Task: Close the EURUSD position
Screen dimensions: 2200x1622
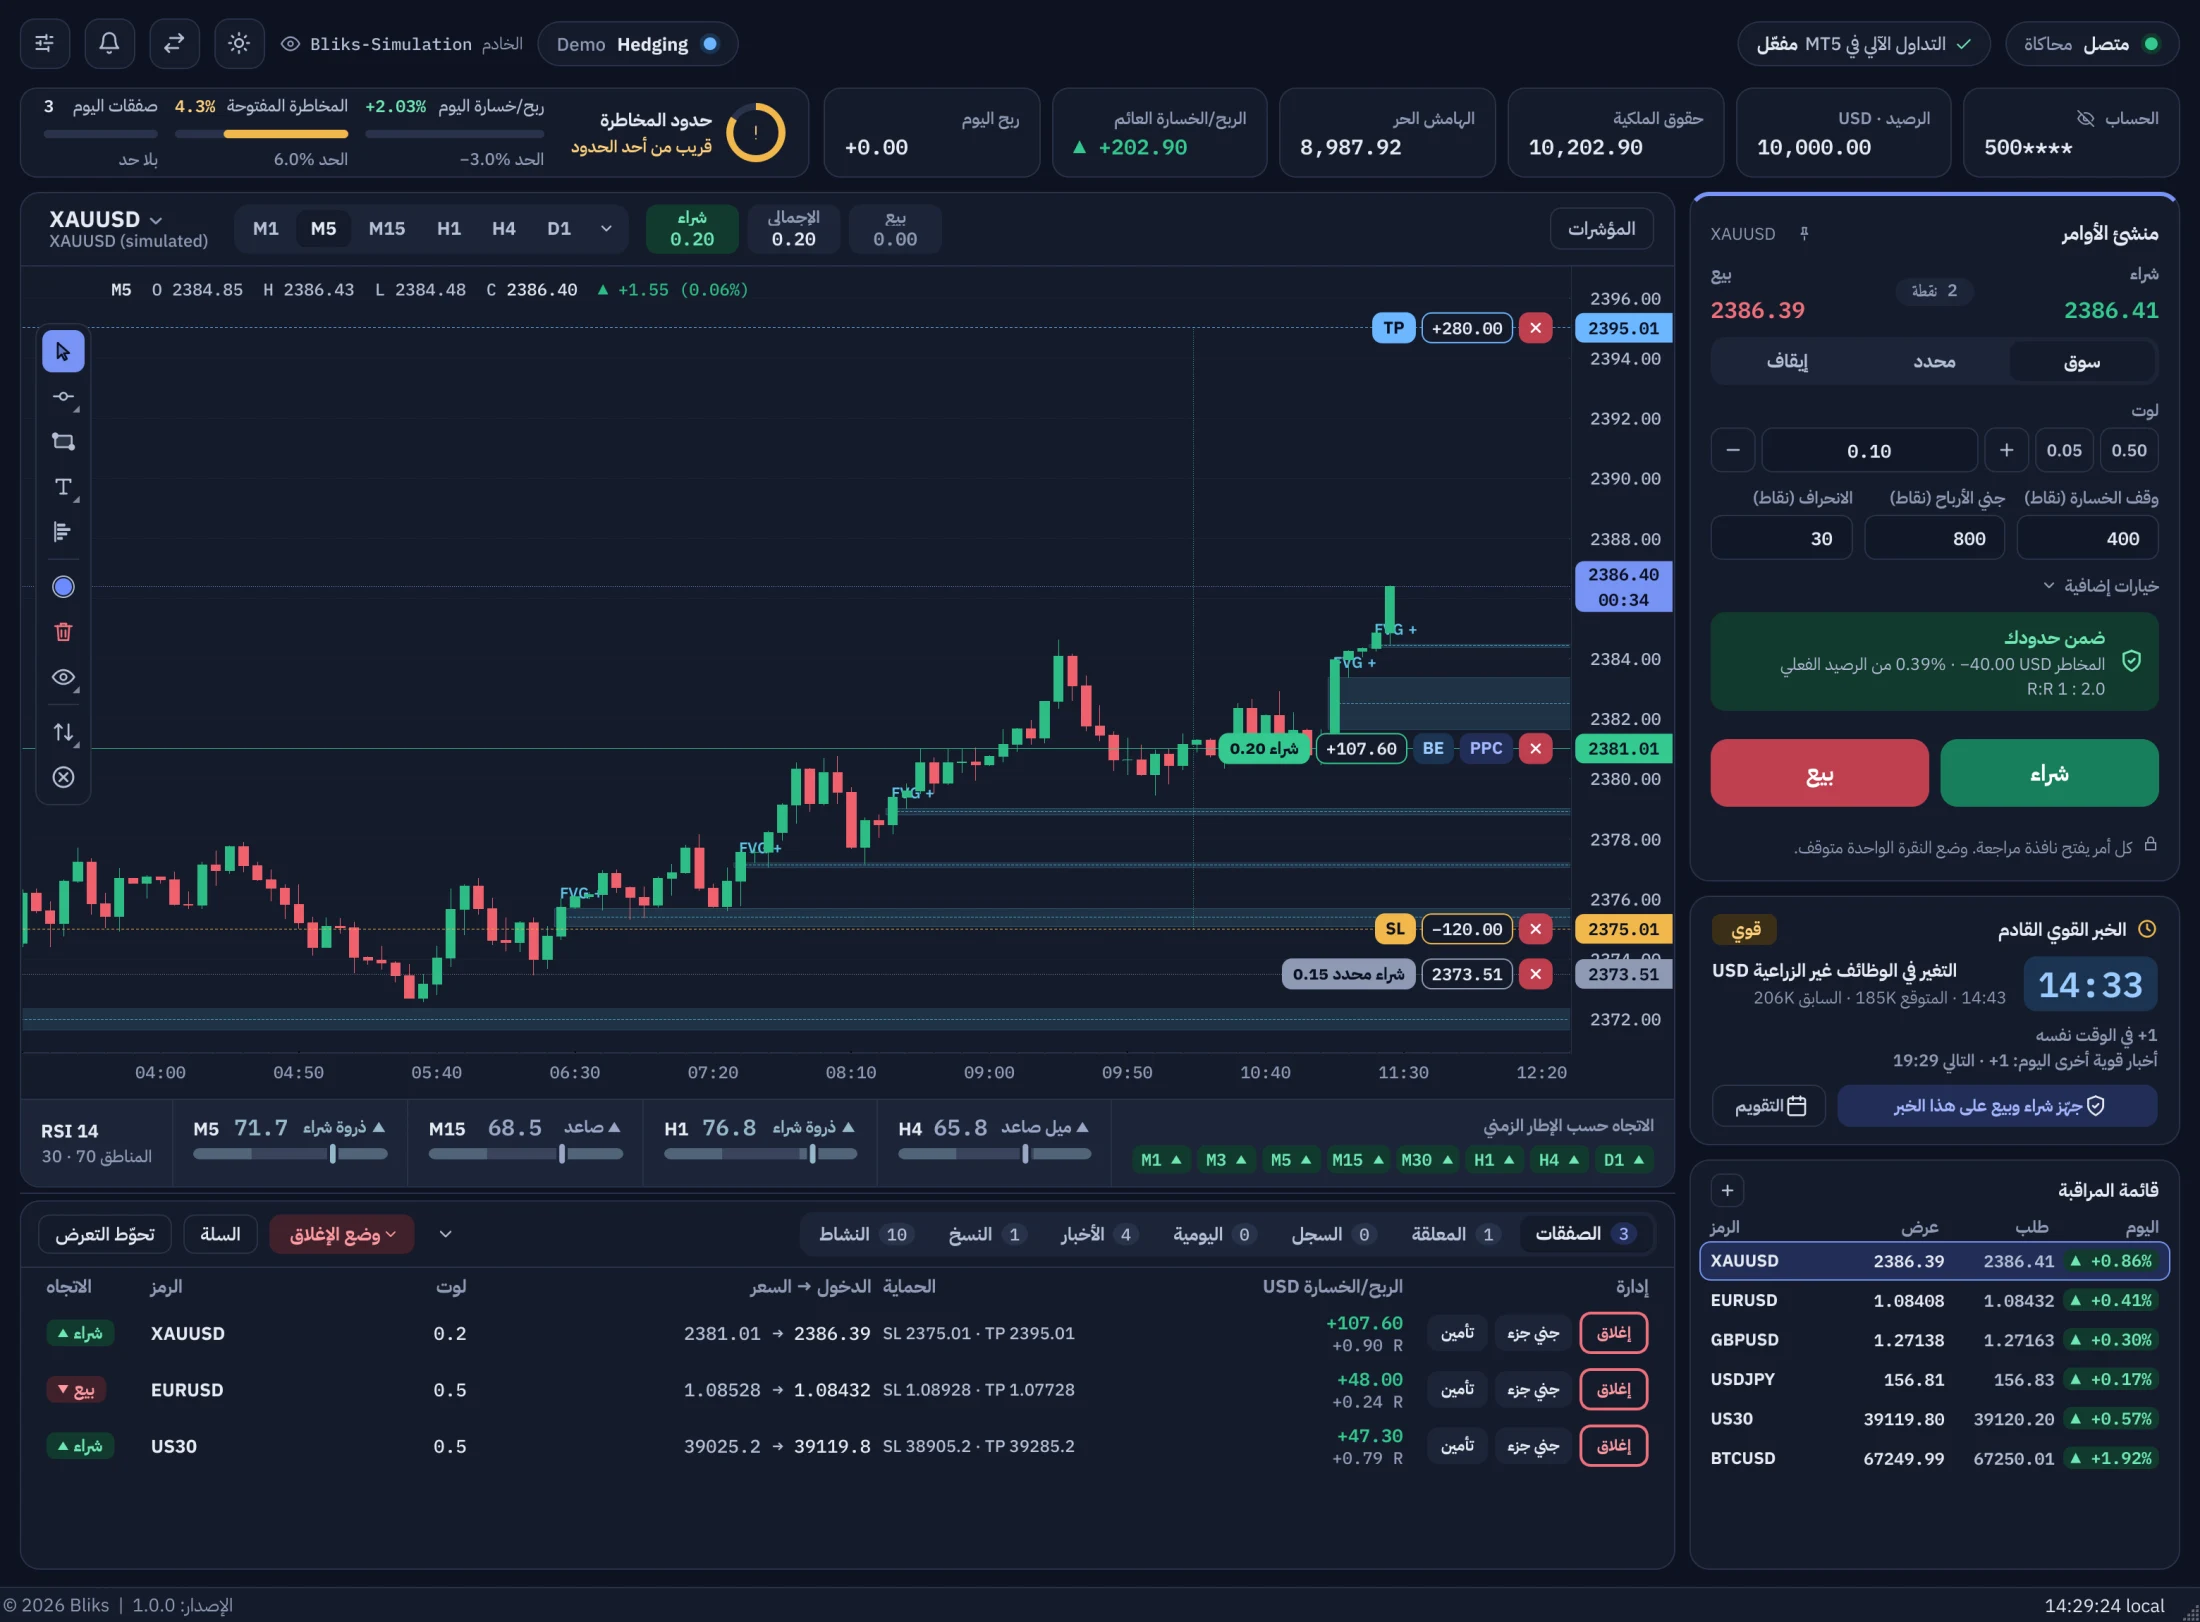Action: (x=1613, y=1389)
